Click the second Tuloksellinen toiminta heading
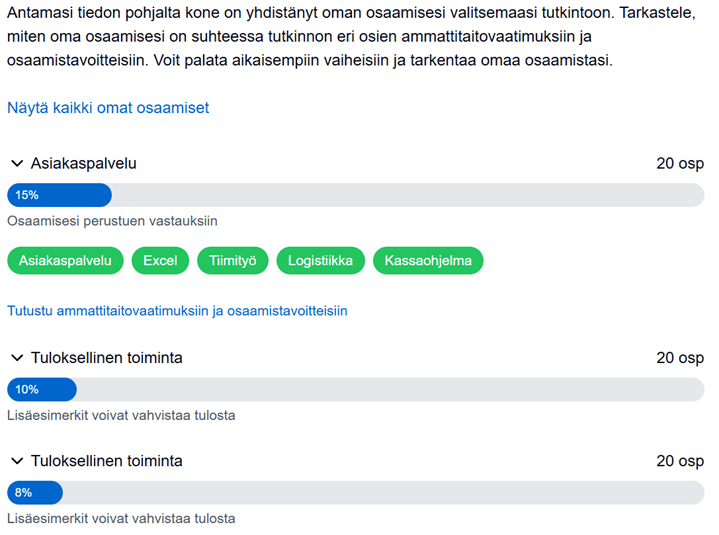The height and width of the screenshot is (535, 719). pos(106,461)
